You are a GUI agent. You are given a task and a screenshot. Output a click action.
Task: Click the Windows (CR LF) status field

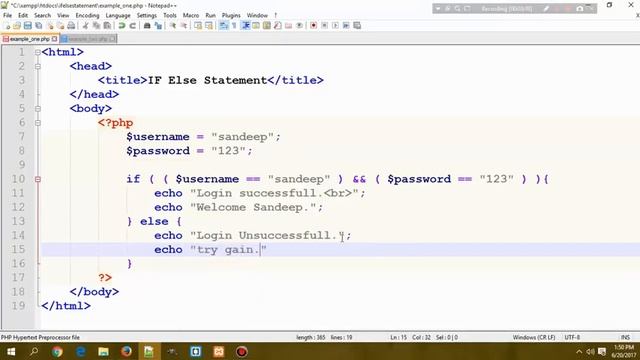(534, 338)
